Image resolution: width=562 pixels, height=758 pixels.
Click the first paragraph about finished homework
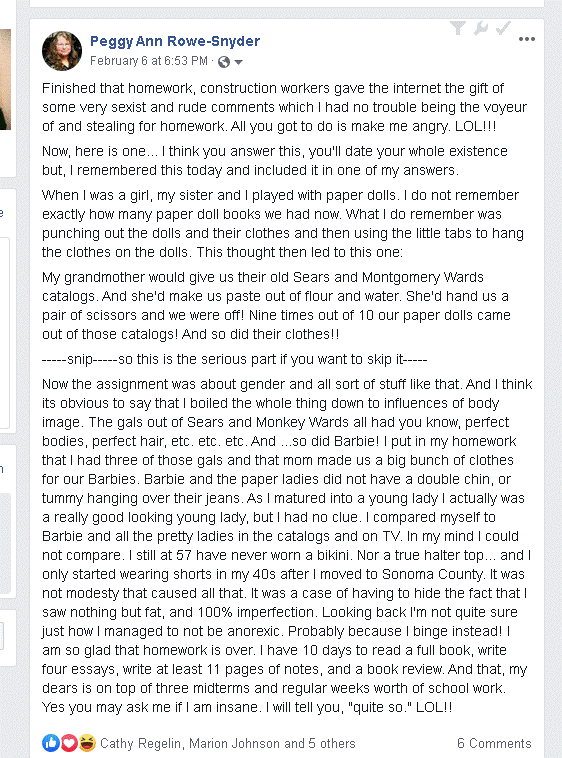click(284, 107)
